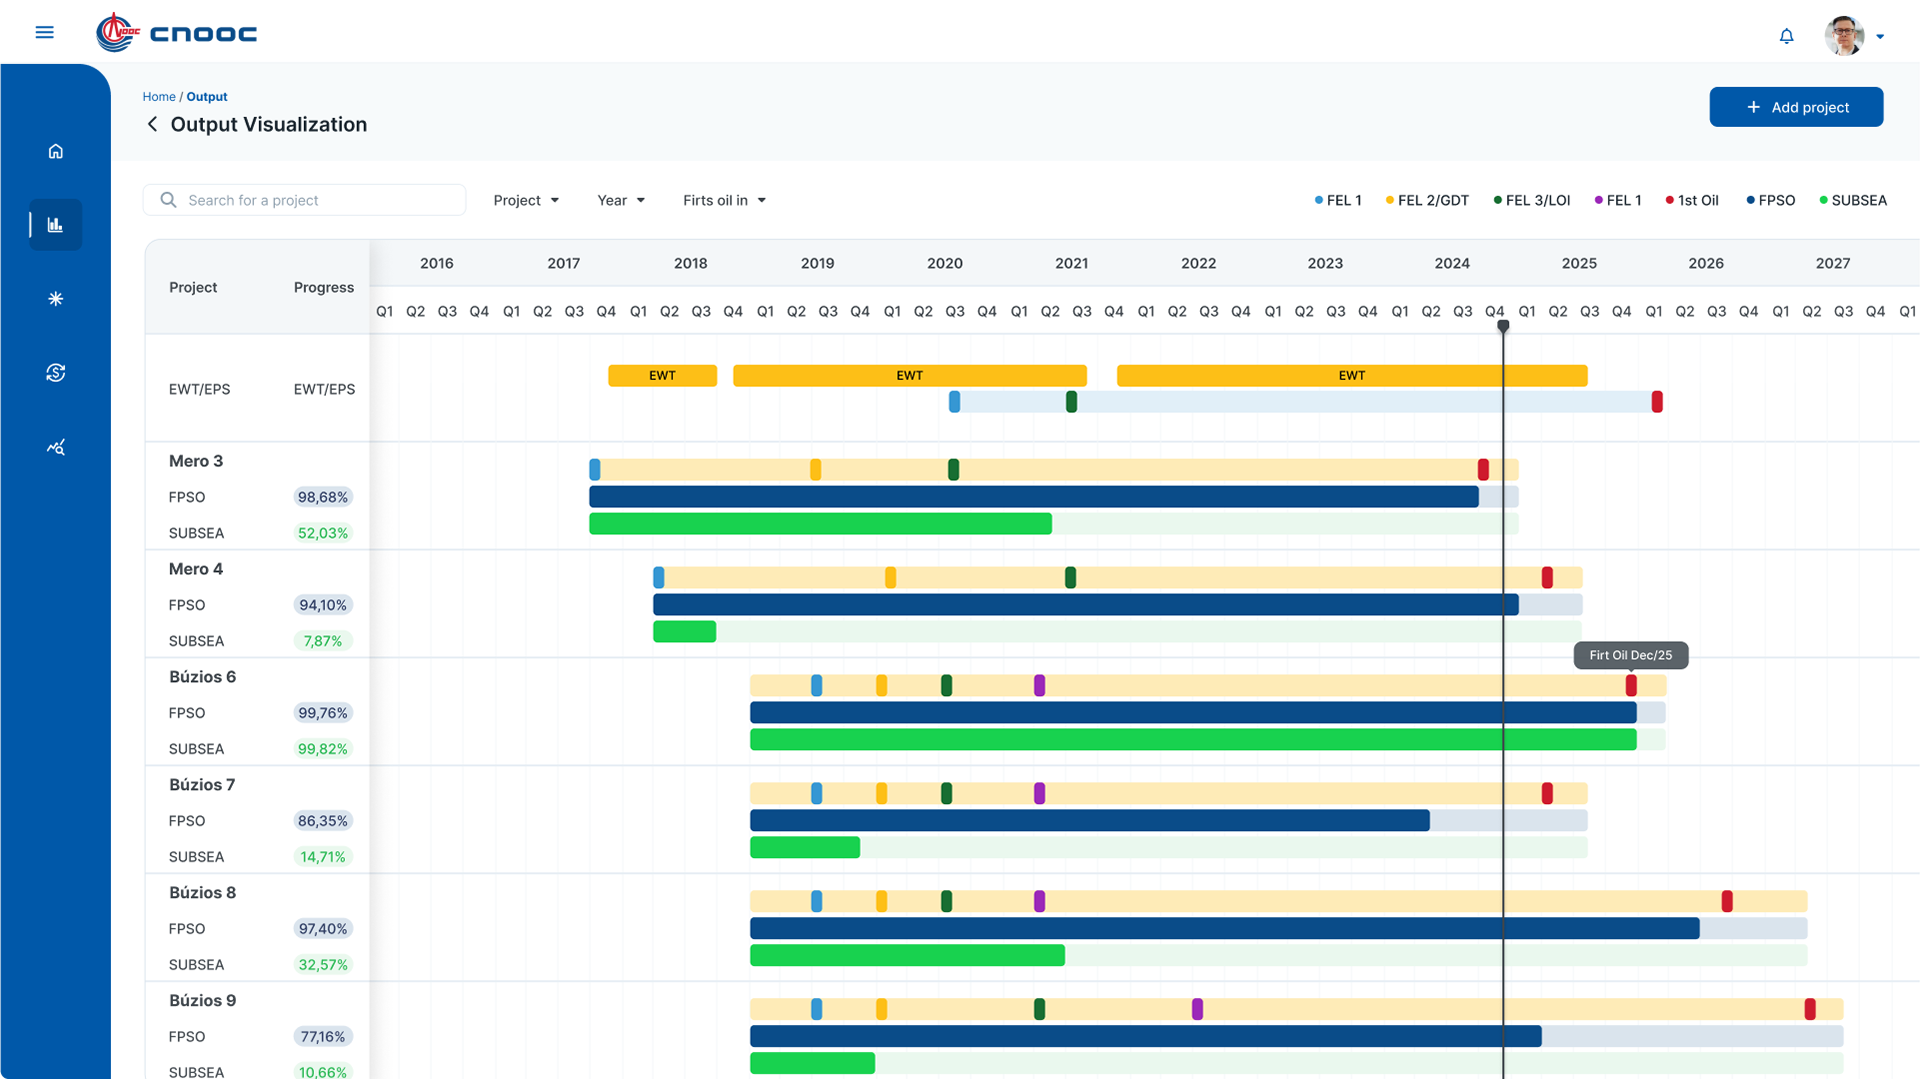1920x1079 pixels.
Task: Go to Home breadcrumb link
Action: point(159,97)
